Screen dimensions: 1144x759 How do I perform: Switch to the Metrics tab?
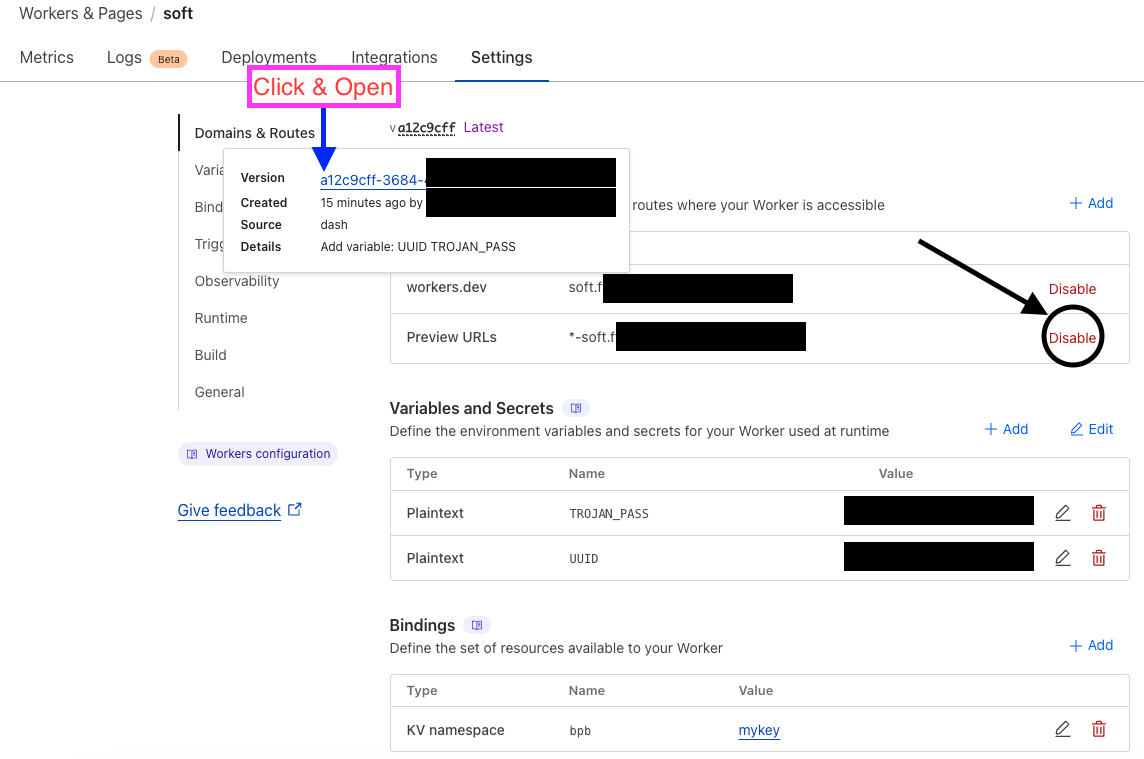[x=46, y=57]
